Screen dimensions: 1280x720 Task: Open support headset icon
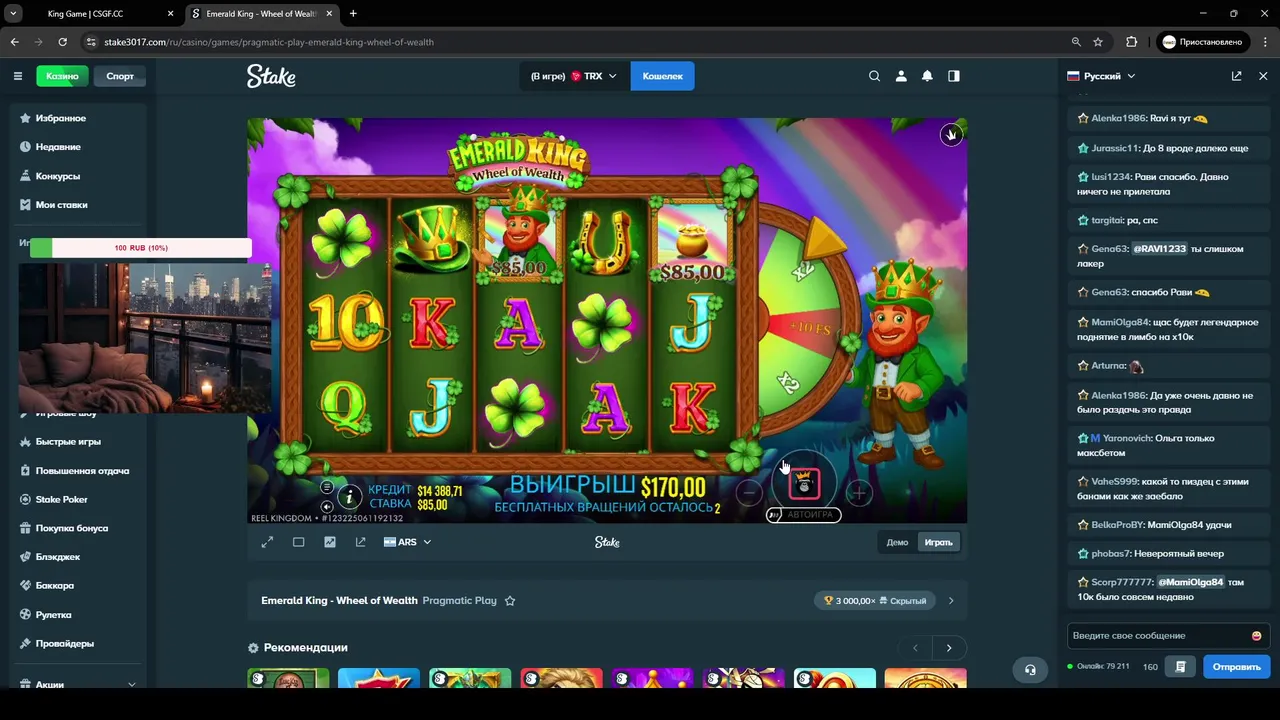coord(1030,670)
